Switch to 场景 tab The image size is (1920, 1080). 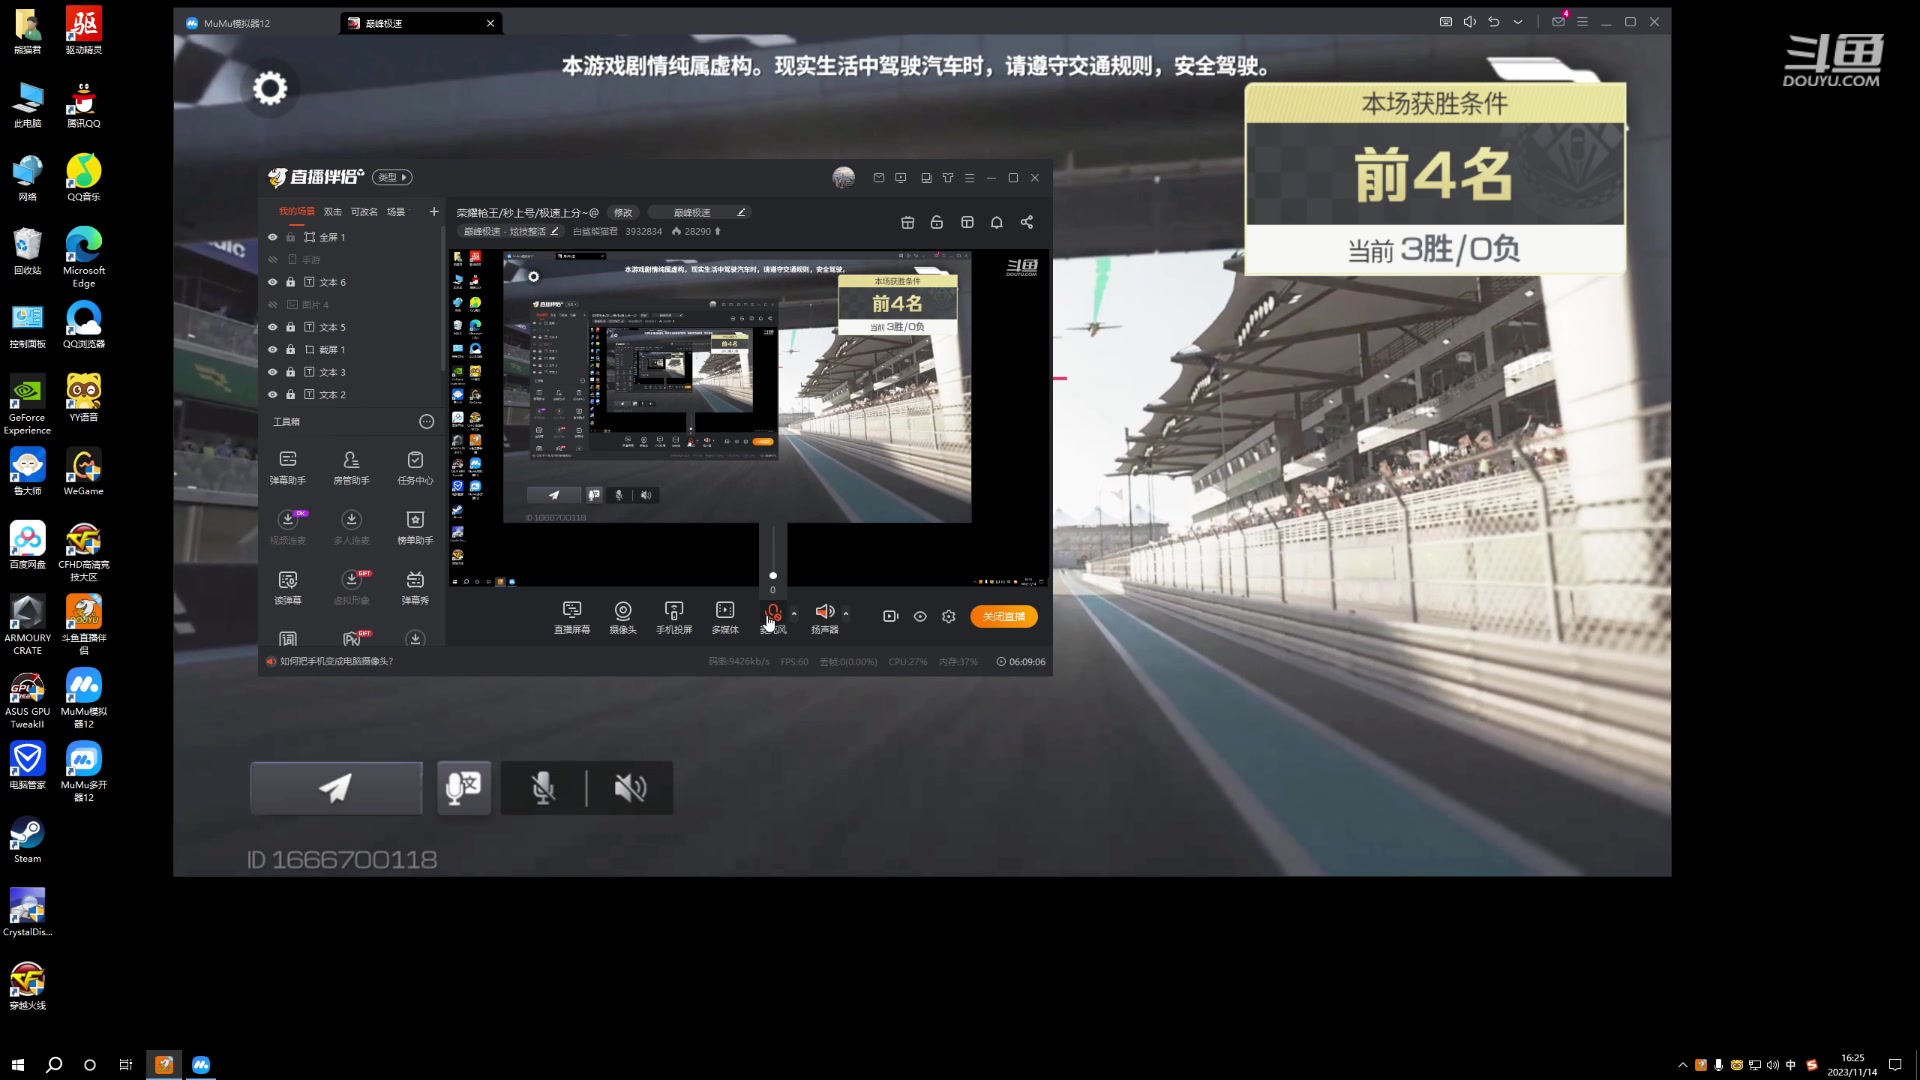[x=396, y=211]
